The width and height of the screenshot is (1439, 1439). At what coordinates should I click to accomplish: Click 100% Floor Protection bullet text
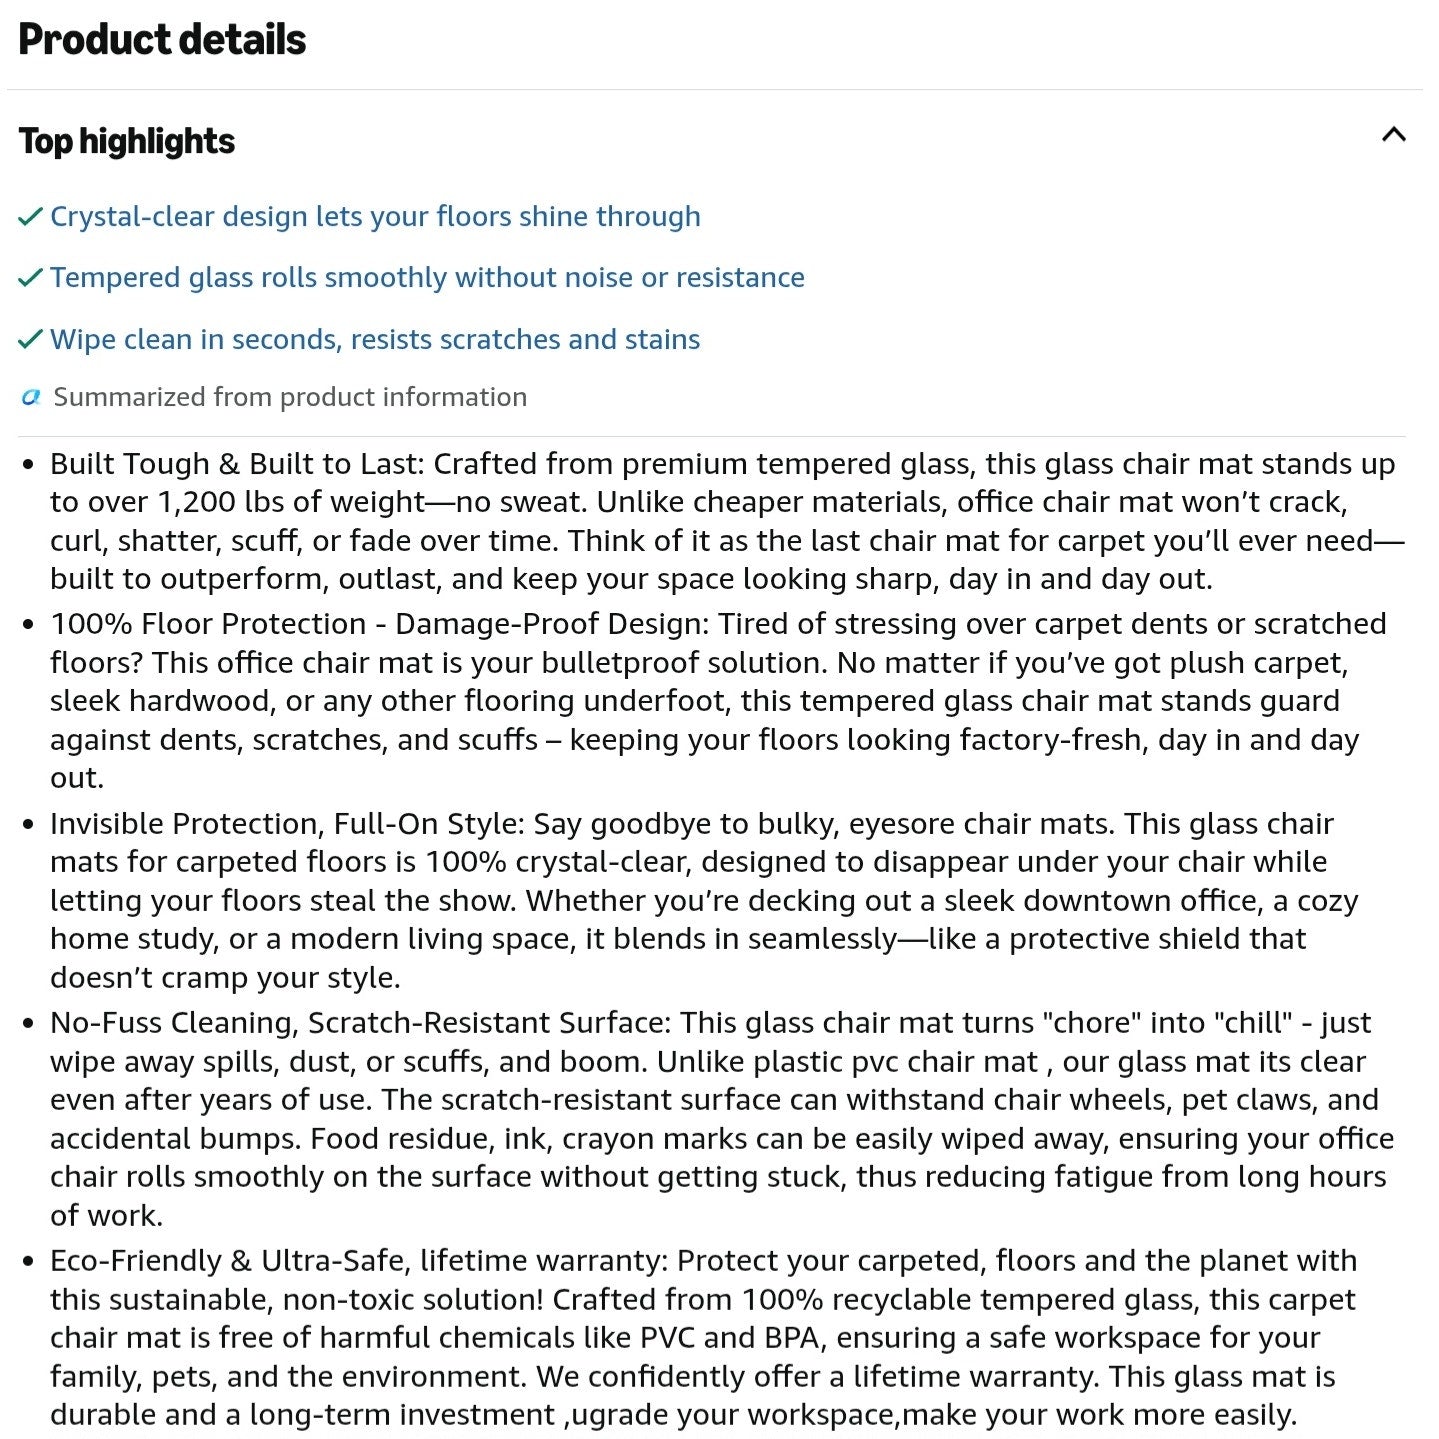[718, 701]
